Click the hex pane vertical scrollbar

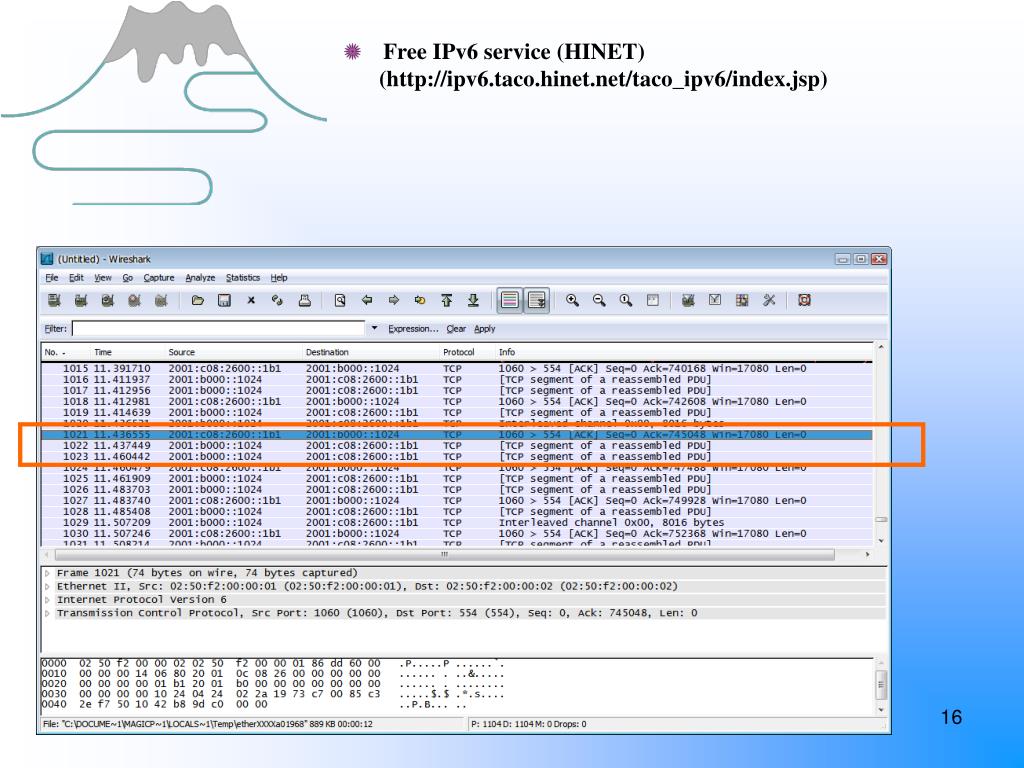881,686
